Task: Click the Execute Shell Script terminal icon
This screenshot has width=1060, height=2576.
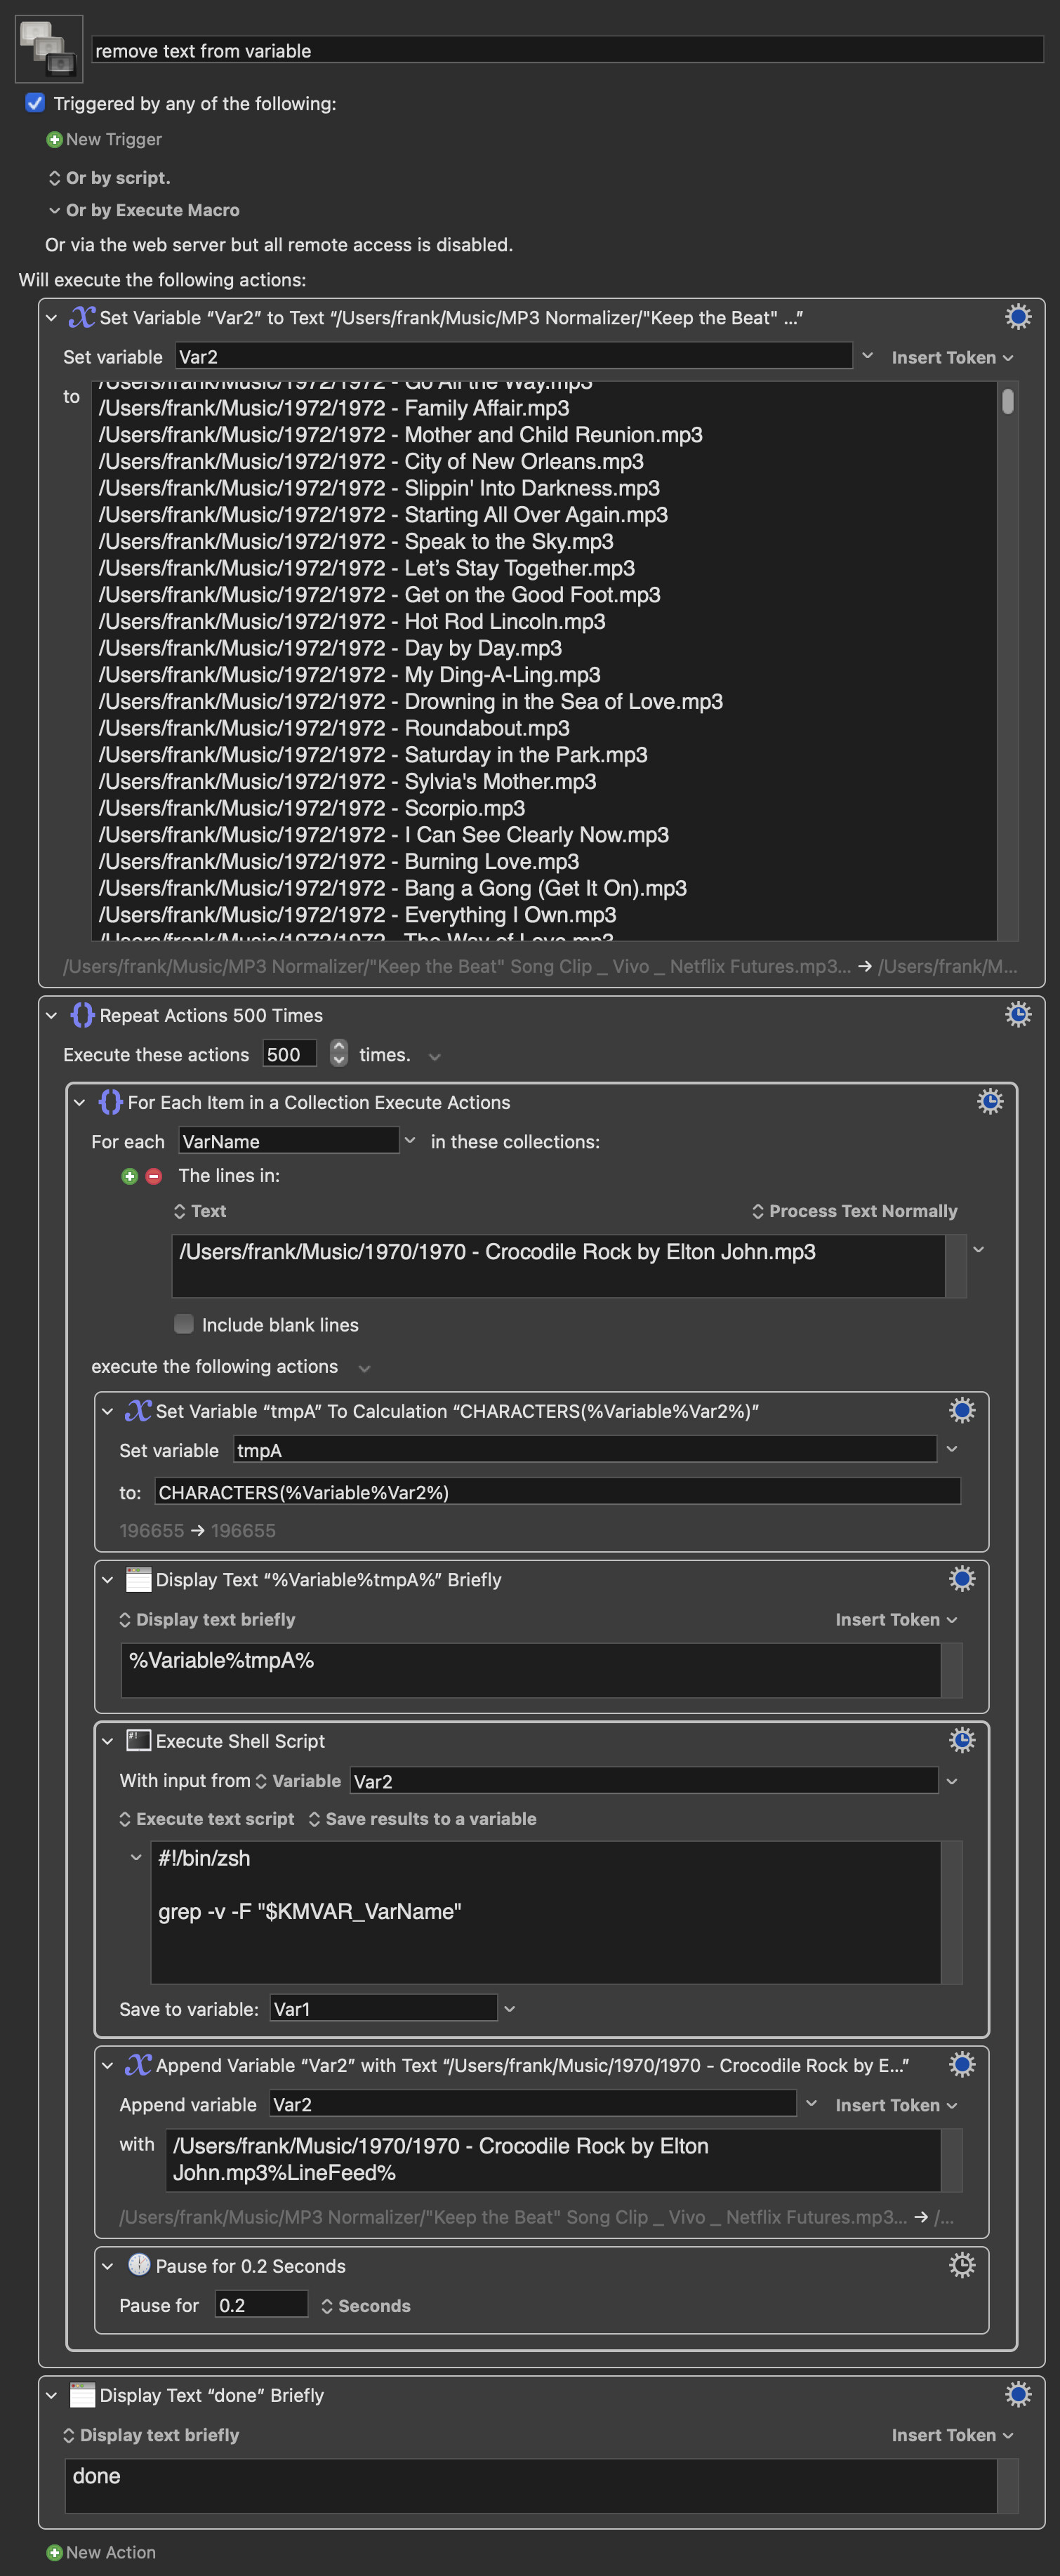Action: 138,1741
